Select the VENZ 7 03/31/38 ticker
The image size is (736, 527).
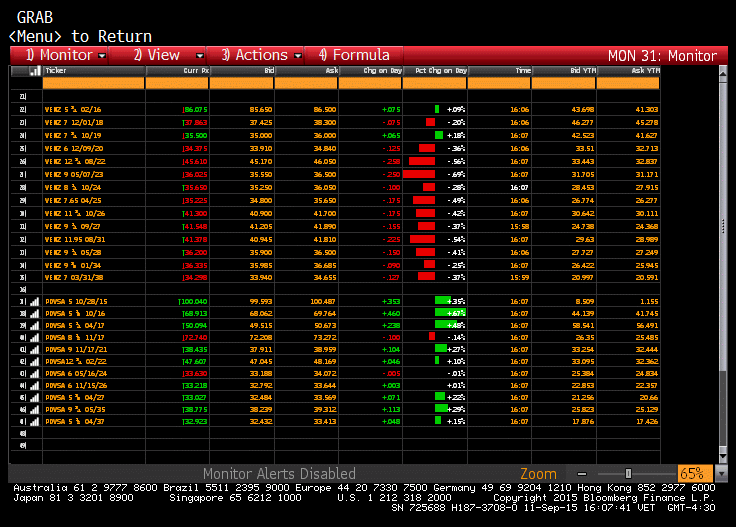tap(74, 278)
